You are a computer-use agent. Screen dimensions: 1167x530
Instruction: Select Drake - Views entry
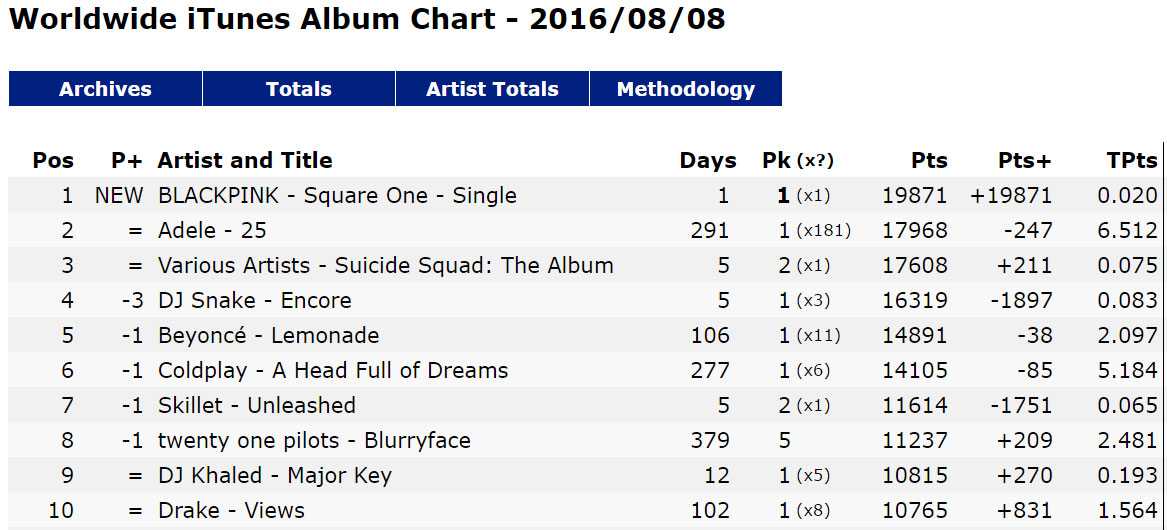coord(231,511)
